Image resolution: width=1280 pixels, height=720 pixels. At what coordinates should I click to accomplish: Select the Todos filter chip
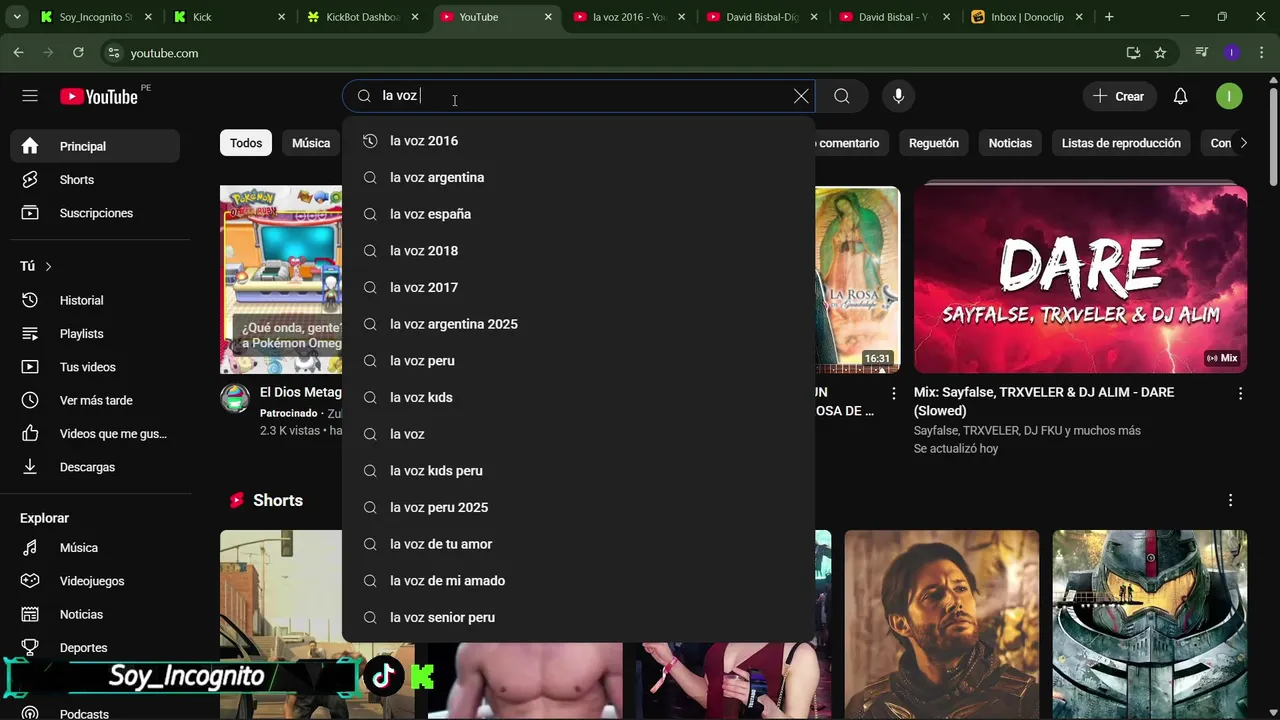[x=246, y=143]
